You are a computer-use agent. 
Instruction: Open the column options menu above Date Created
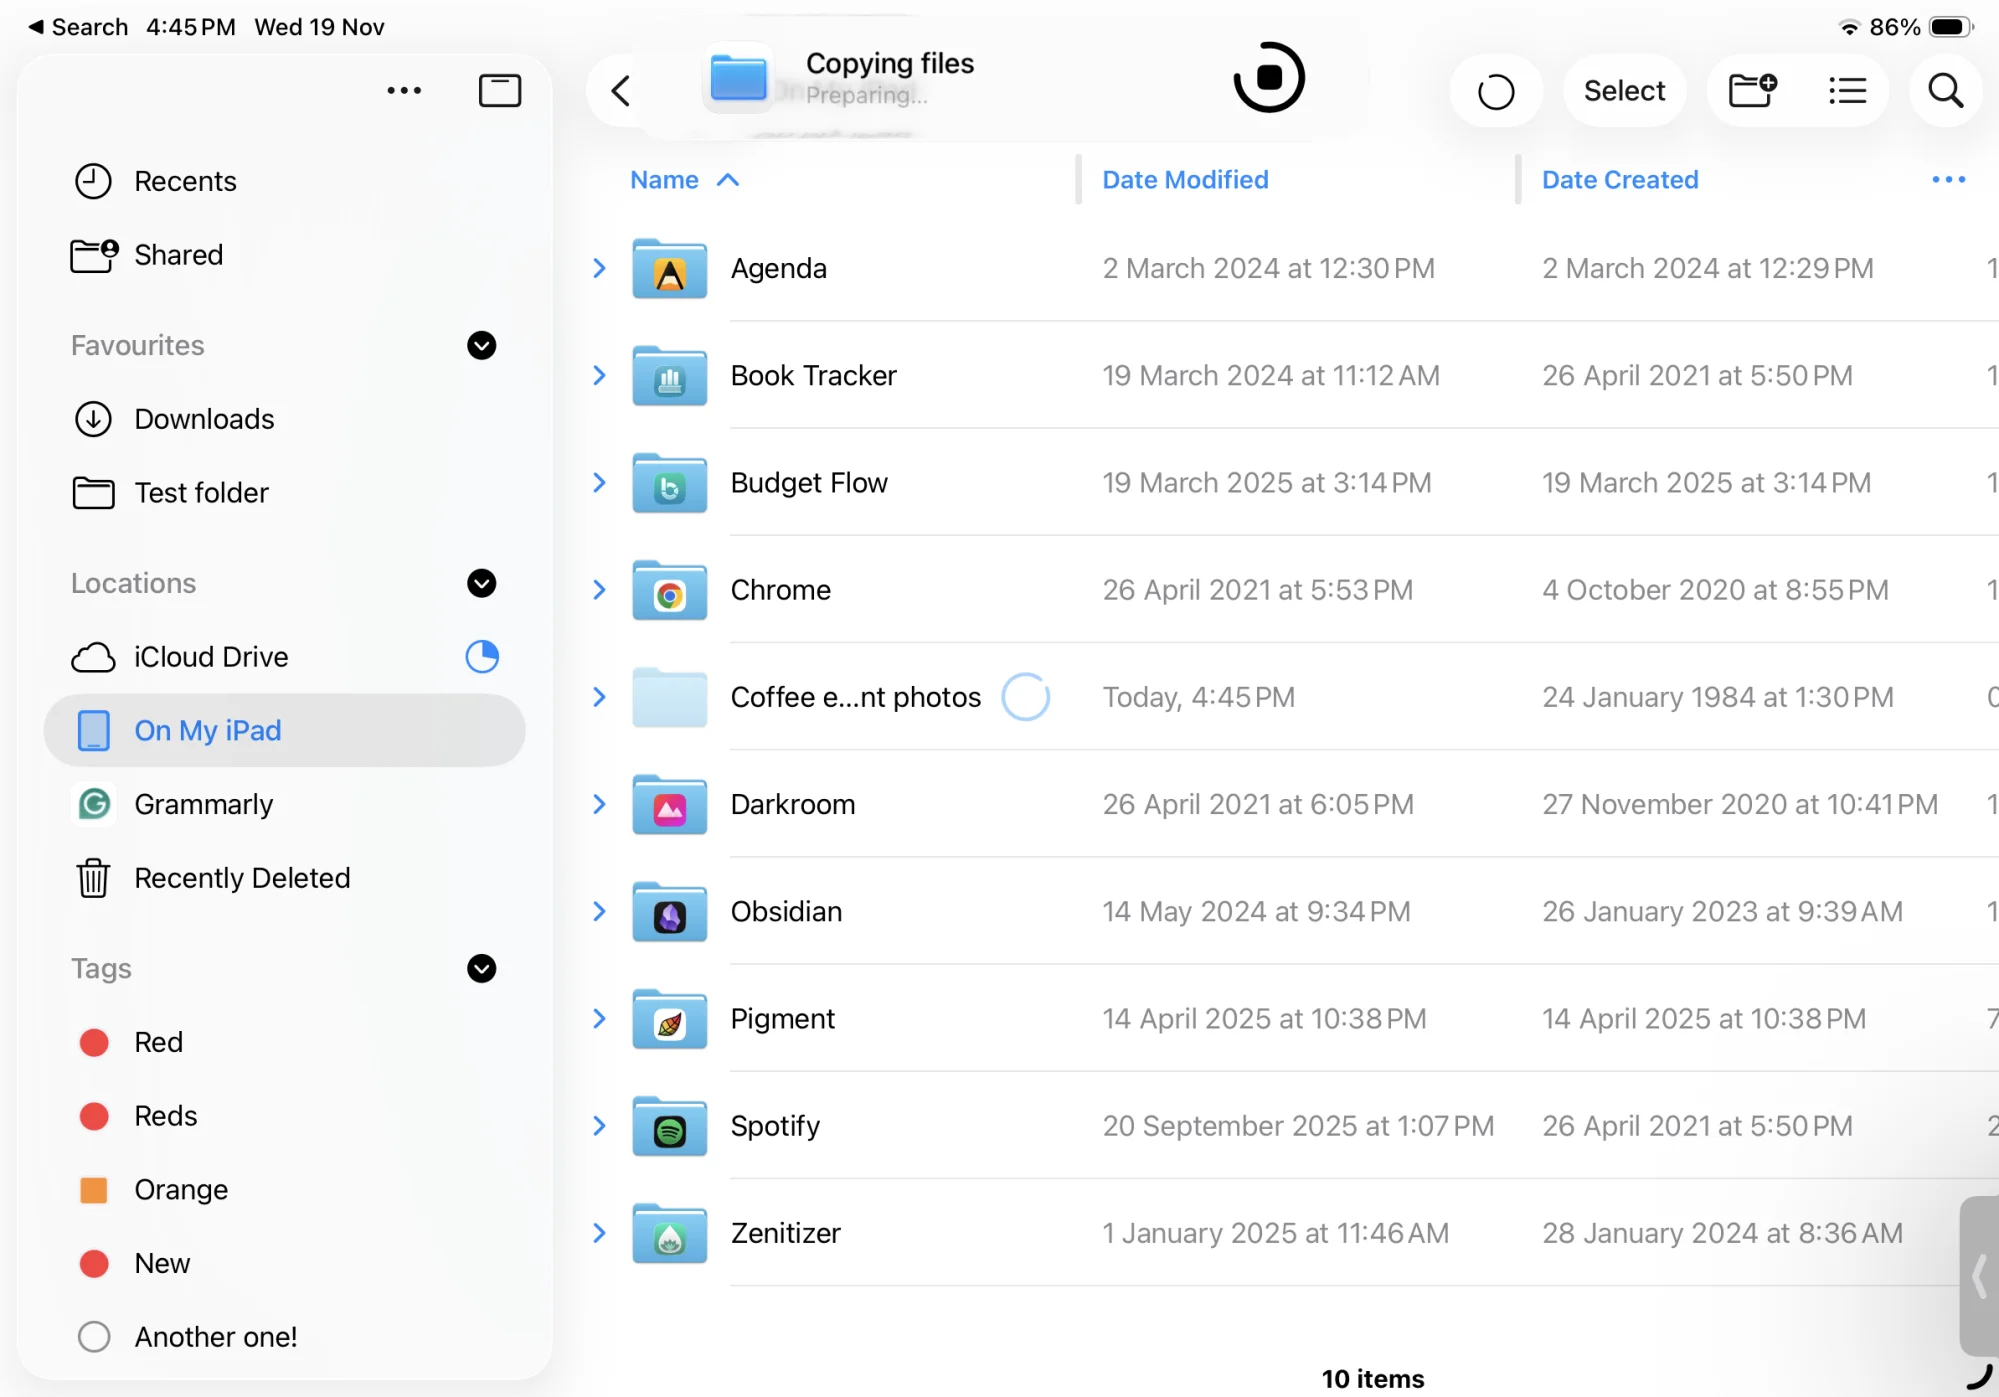[x=1946, y=180]
